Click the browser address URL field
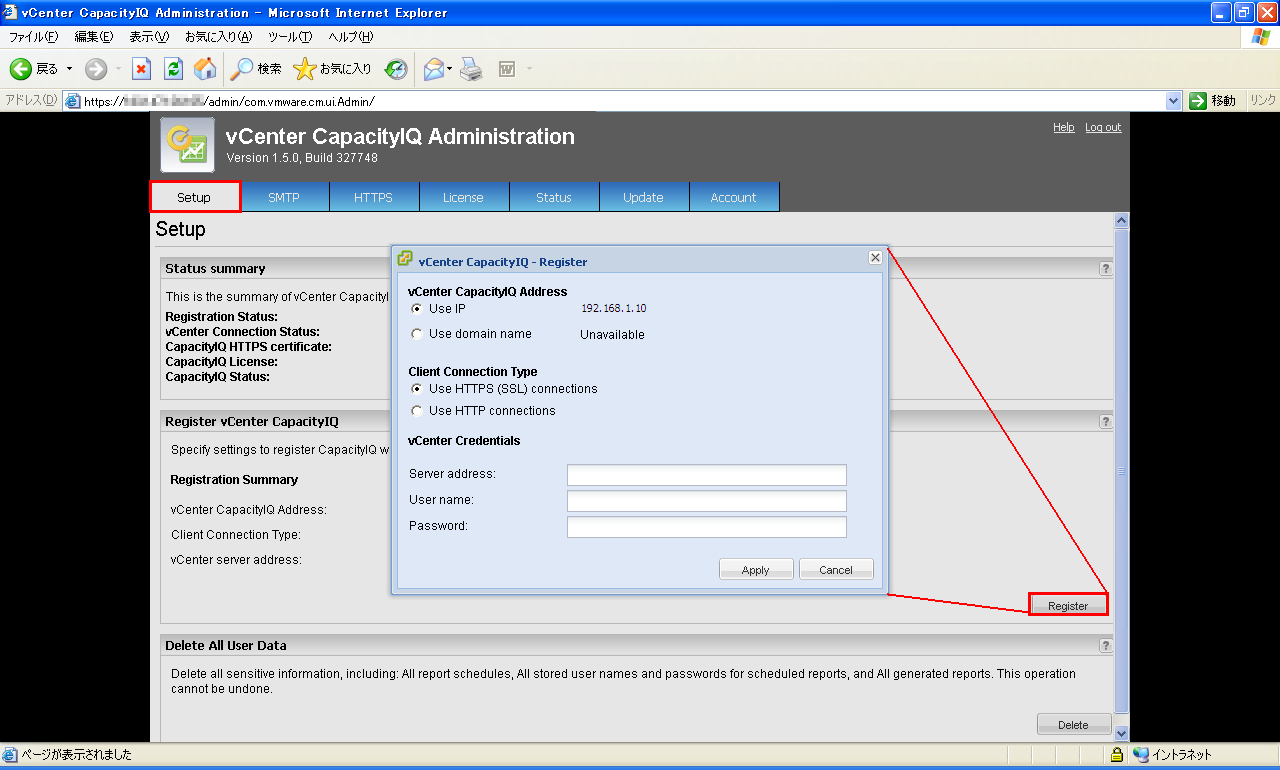This screenshot has width=1280, height=770. (x=623, y=101)
